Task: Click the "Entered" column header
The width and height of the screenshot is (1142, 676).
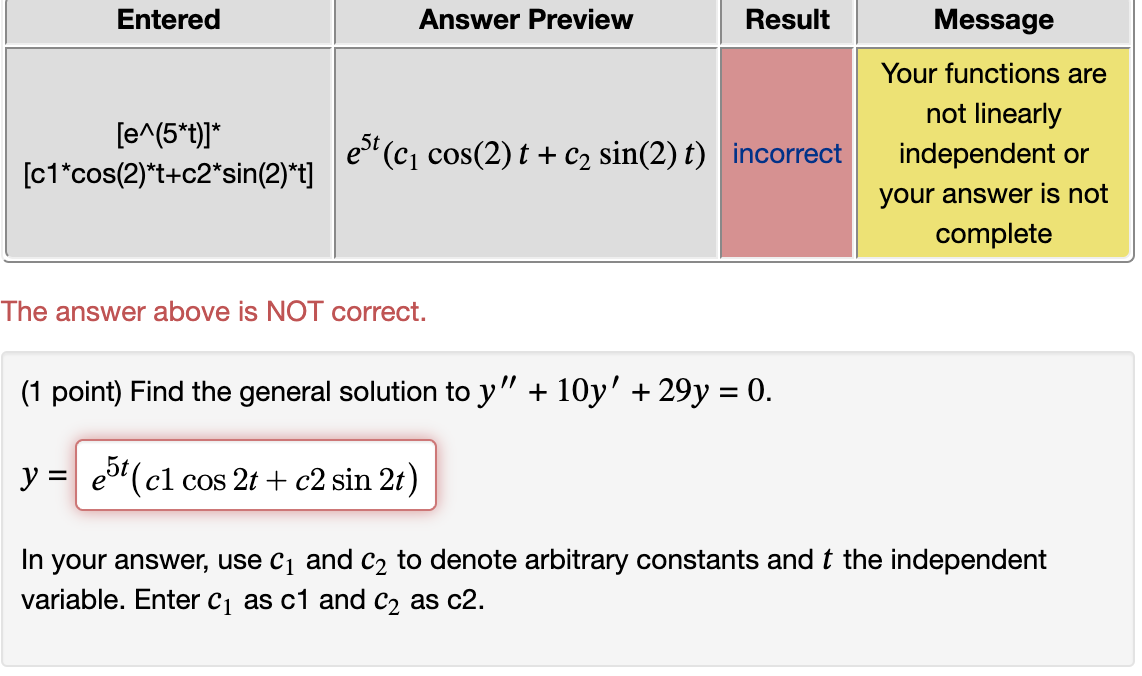Action: pos(168,20)
